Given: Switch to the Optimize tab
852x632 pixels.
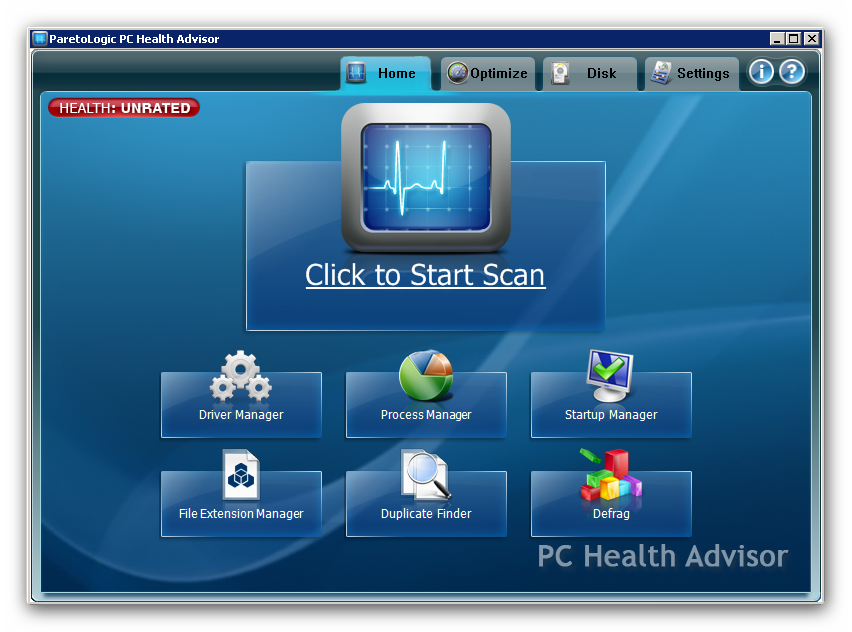Looking at the screenshot, I should coord(487,73).
